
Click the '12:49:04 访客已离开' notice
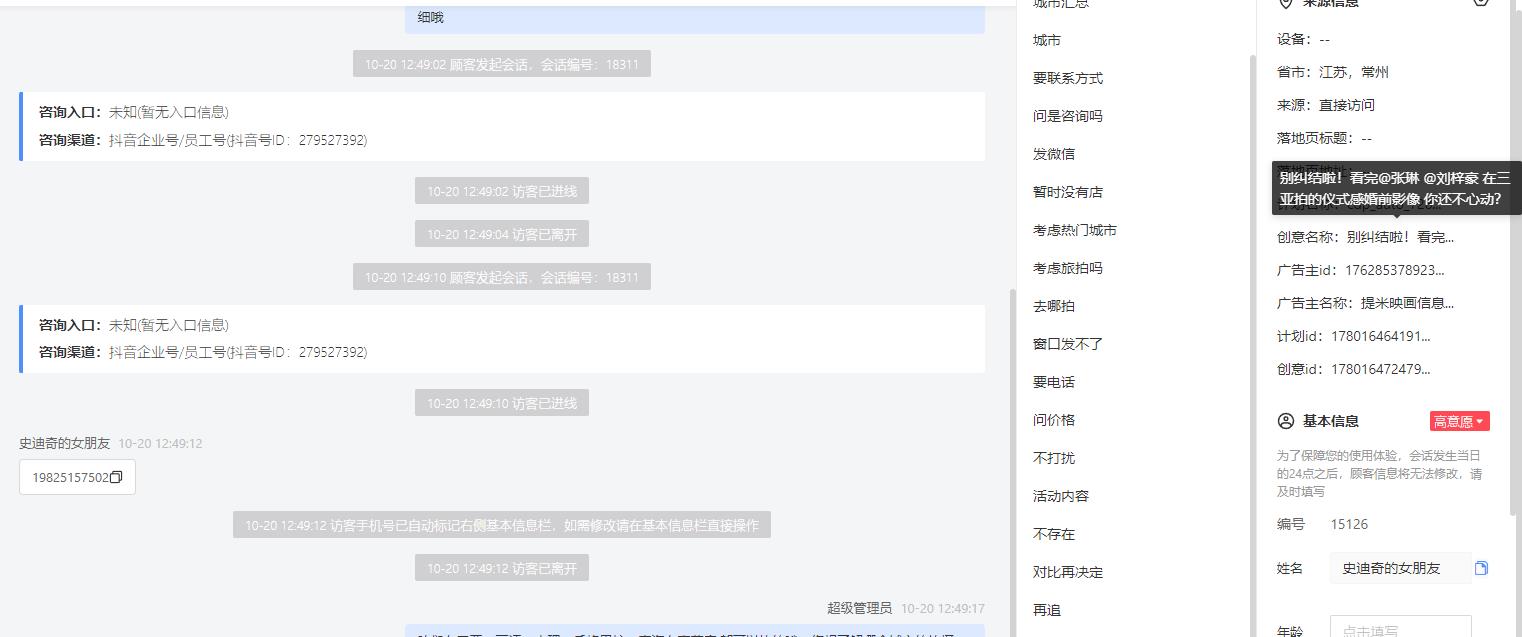pyautogui.click(x=502, y=234)
